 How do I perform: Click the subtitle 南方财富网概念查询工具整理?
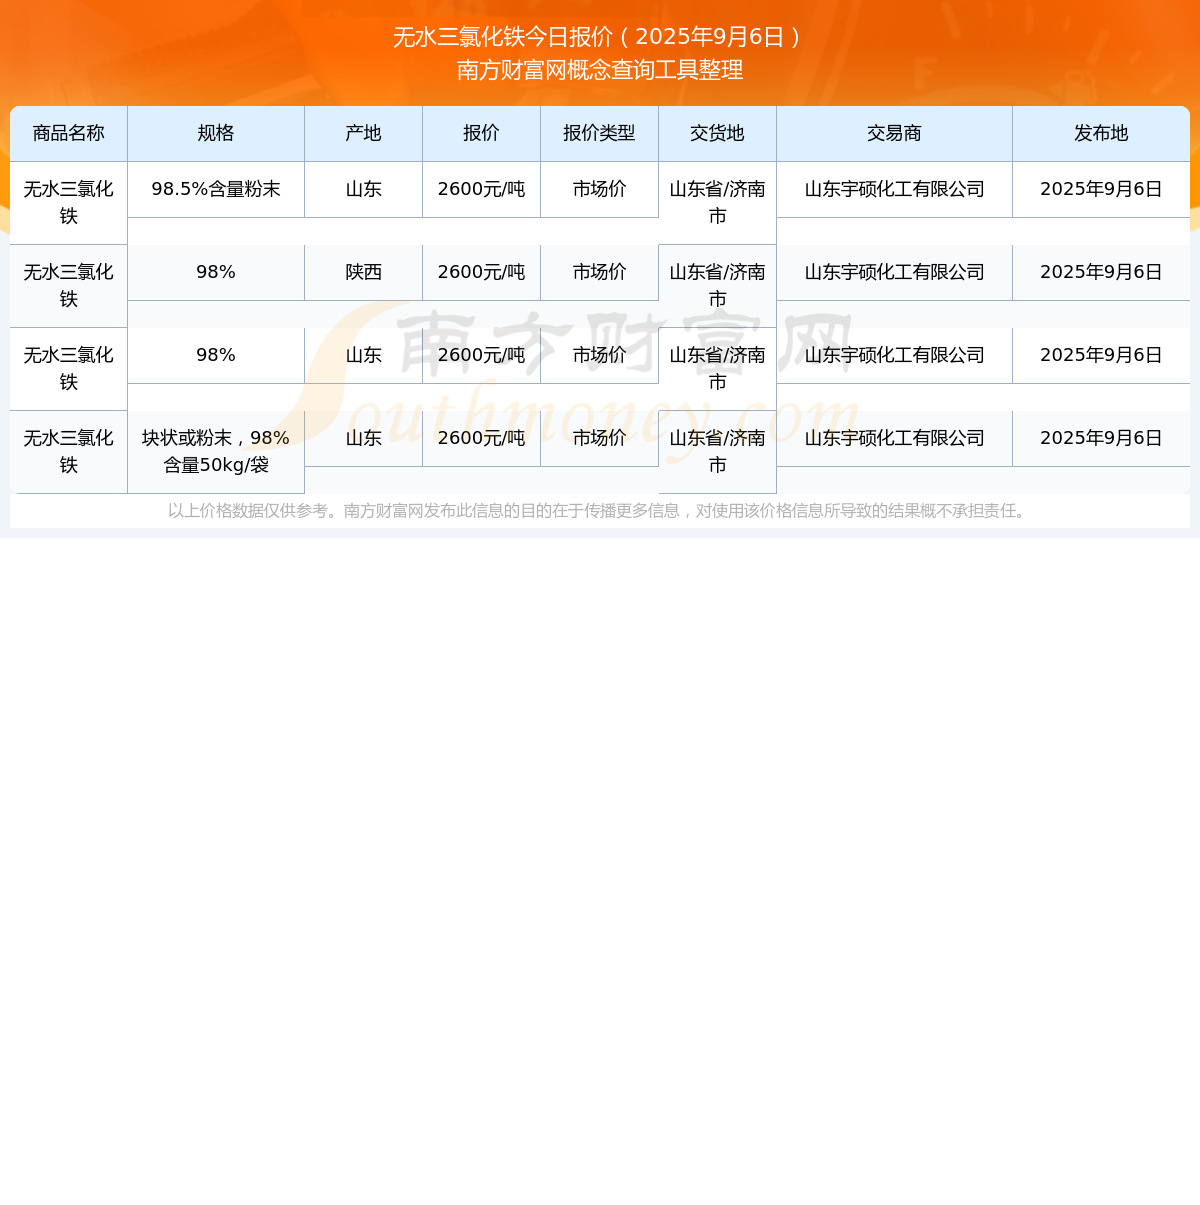[600, 70]
